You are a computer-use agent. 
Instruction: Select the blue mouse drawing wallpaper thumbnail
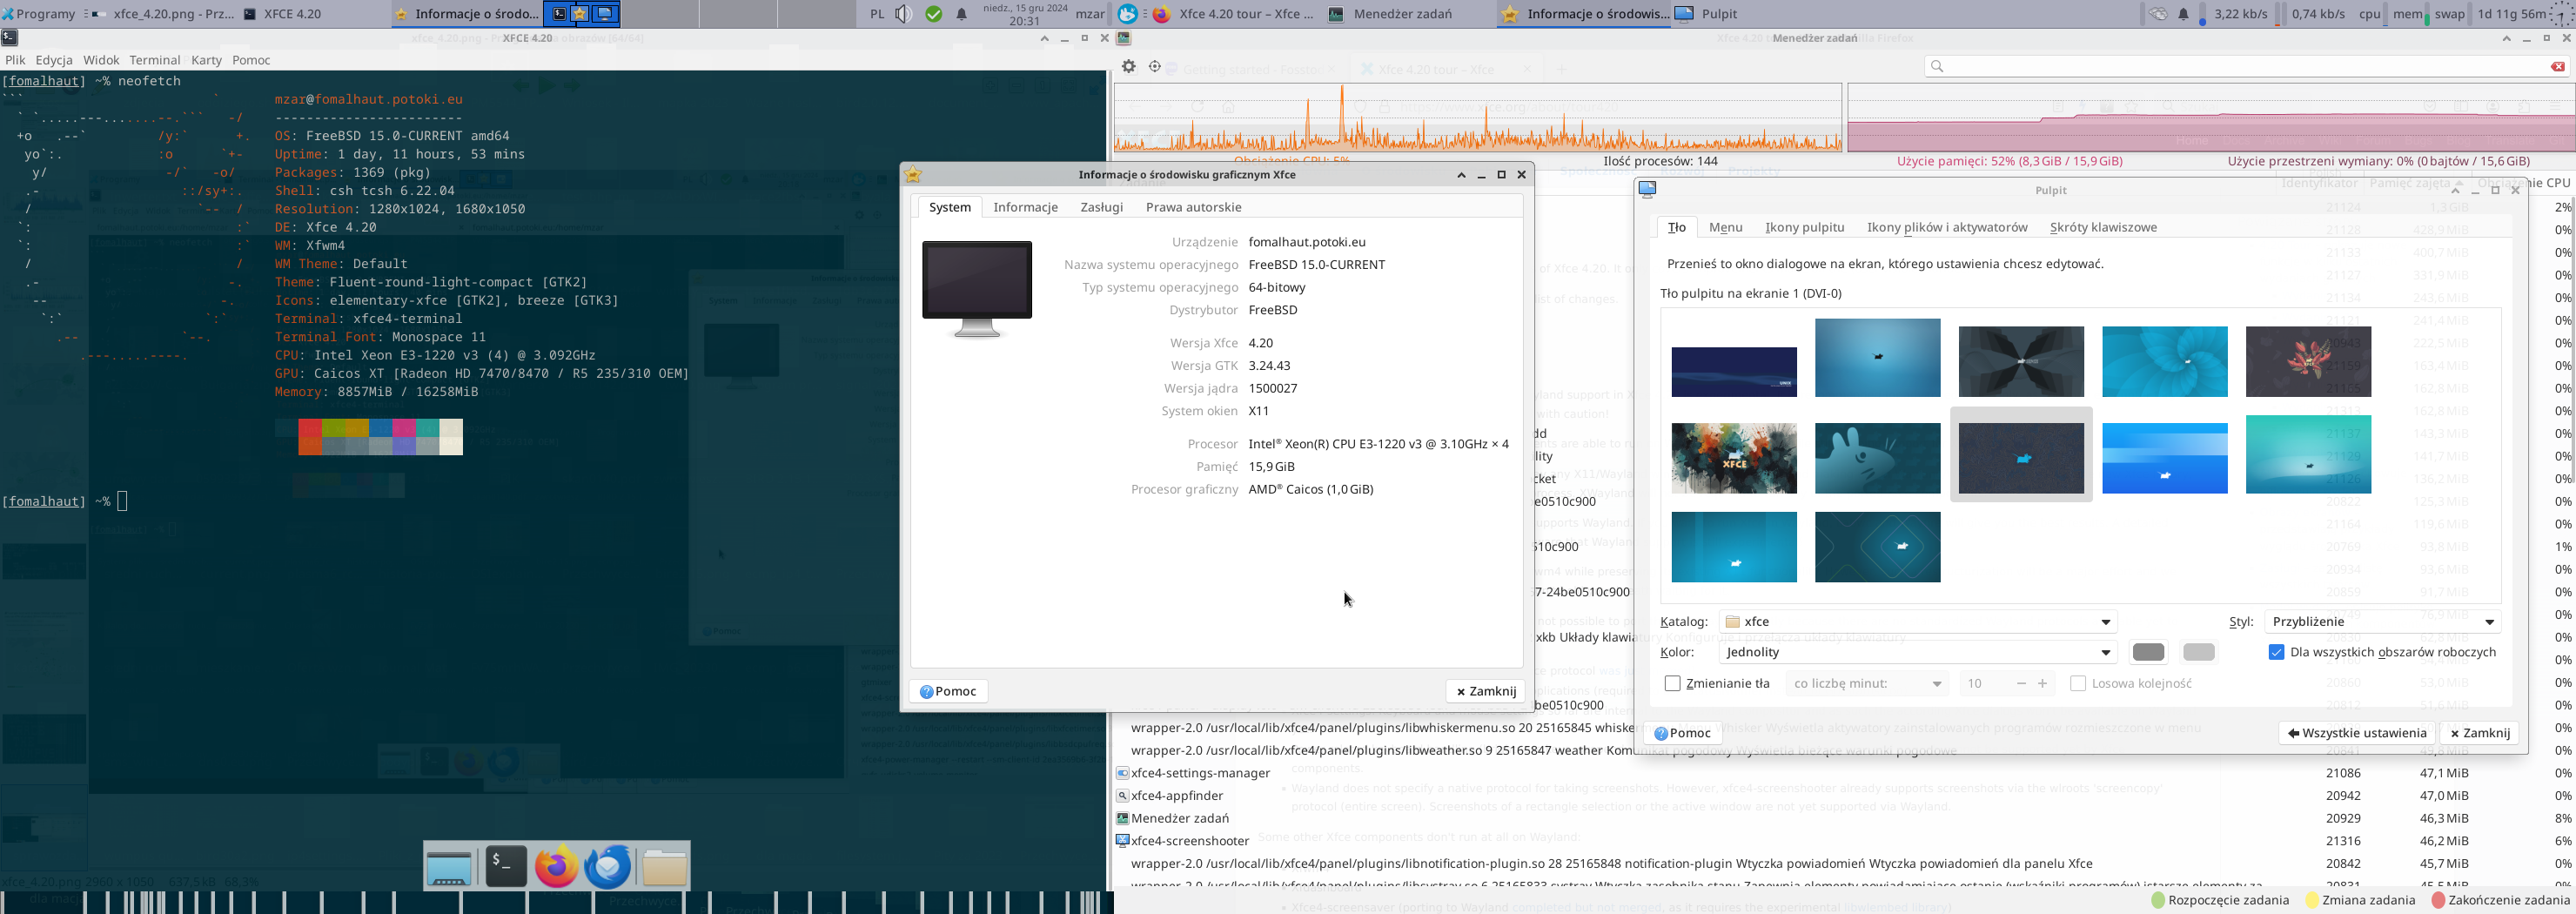click(x=1877, y=458)
